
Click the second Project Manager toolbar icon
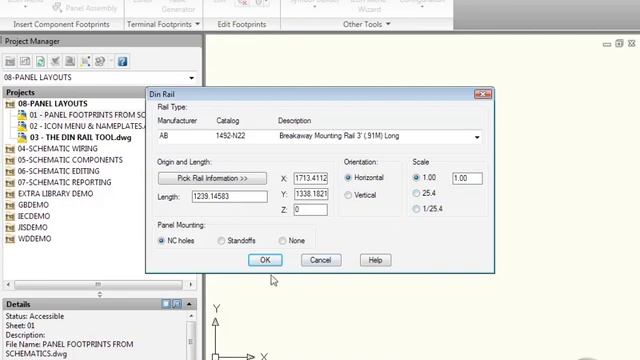coord(25,62)
